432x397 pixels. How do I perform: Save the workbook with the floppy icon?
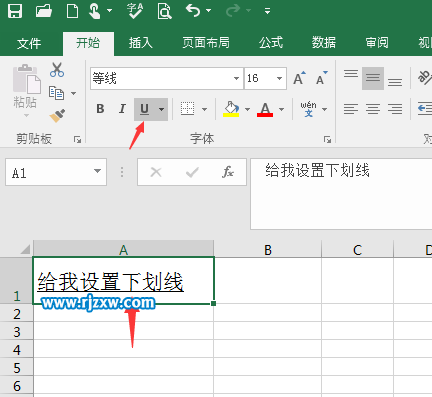(x=15, y=11)
